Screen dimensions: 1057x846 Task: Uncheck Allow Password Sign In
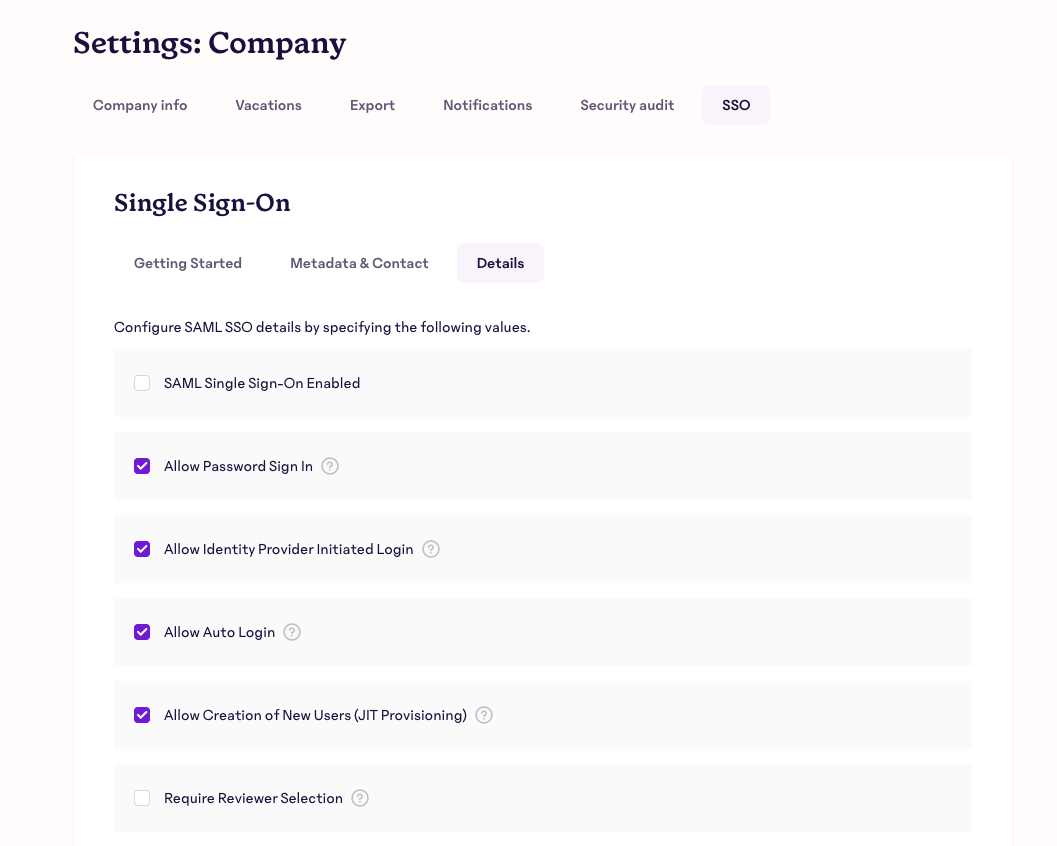click(142, 466)
